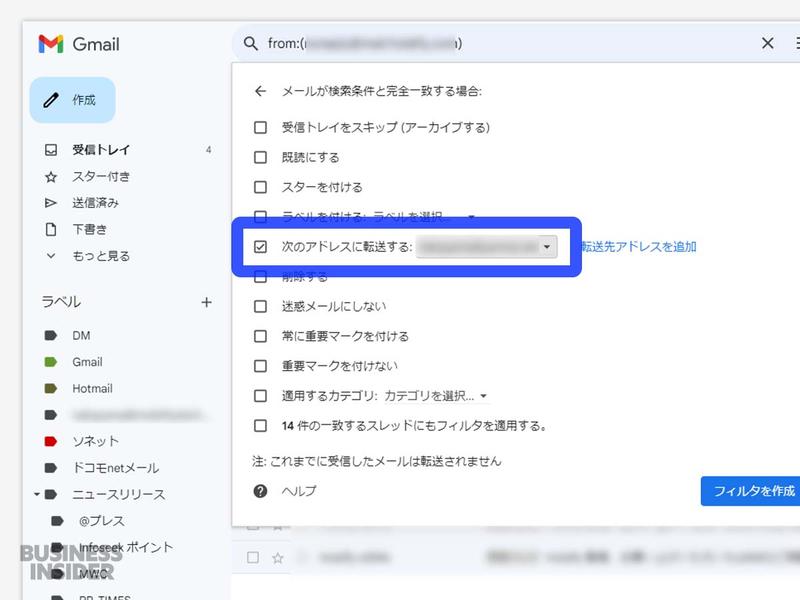Check the 既読にする option

coord(260,157)
